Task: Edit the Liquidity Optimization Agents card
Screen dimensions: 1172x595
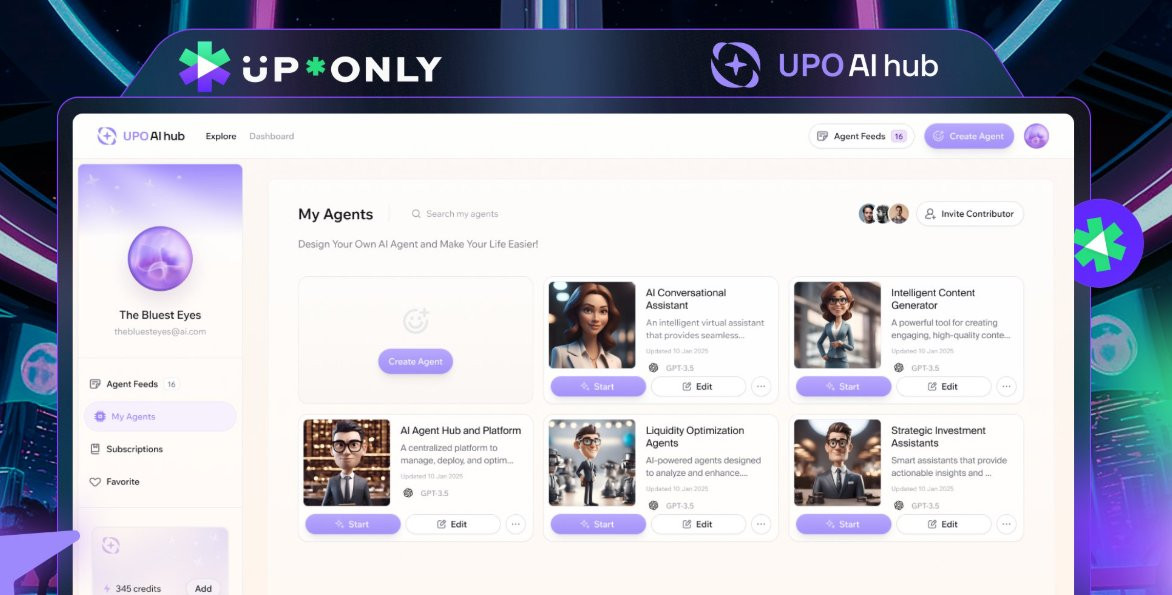Action: coord(698,524)
